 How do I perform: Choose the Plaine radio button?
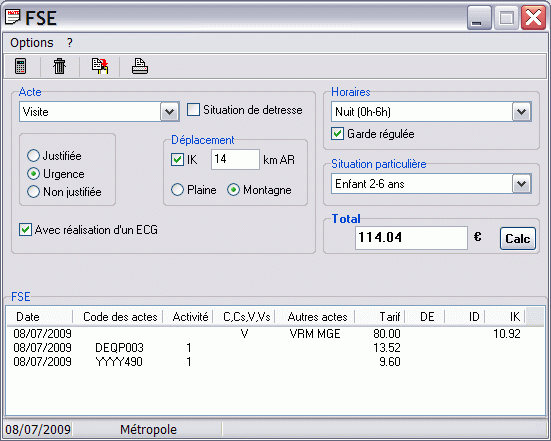point(177,190)
